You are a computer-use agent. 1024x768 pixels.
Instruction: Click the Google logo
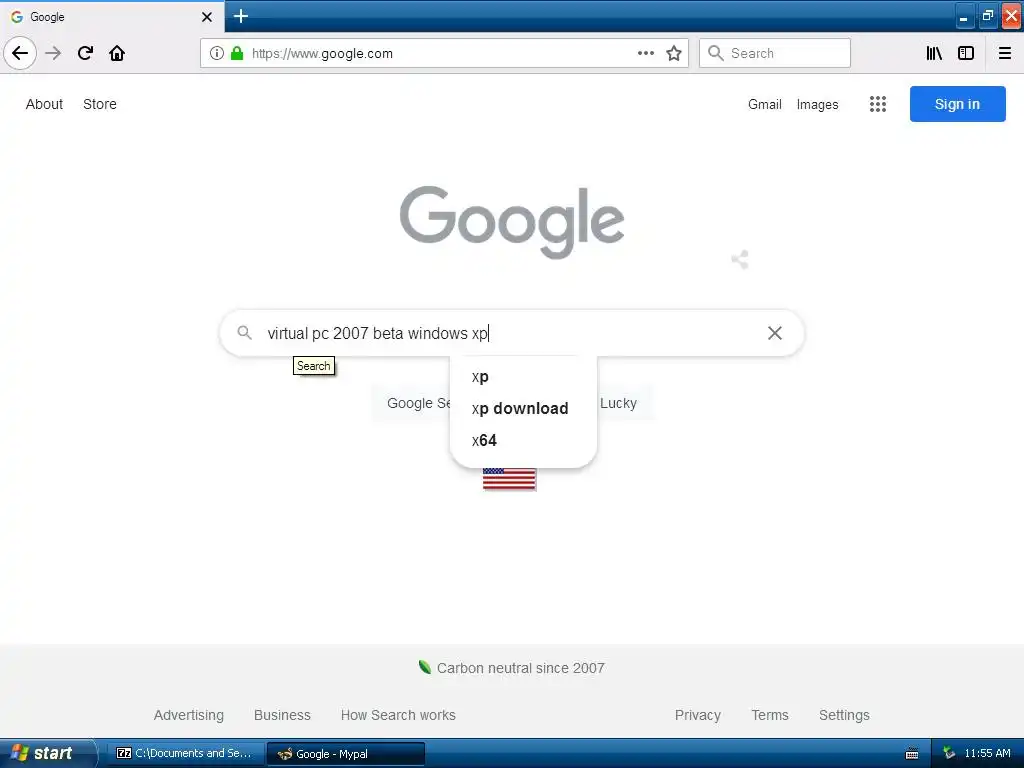click(x=512, y=222)
